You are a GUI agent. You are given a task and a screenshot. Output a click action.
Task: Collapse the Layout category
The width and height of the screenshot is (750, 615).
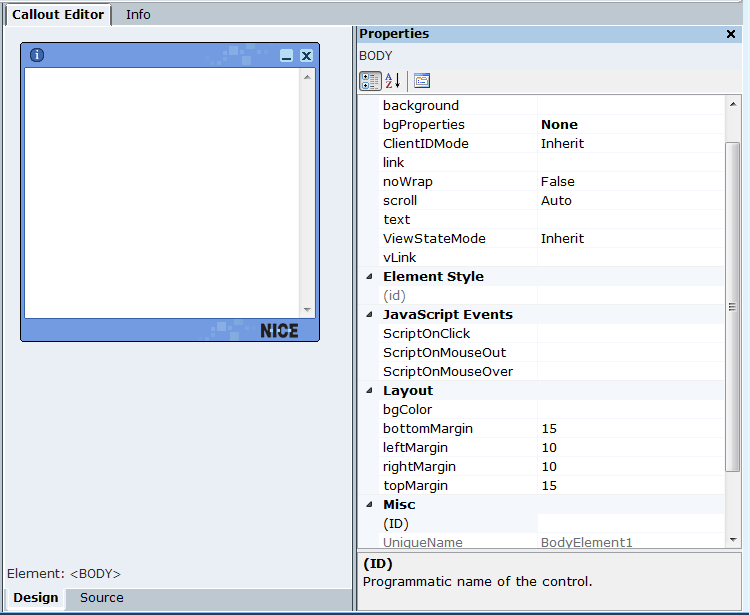pyautogui.click(x=369, y=391)
